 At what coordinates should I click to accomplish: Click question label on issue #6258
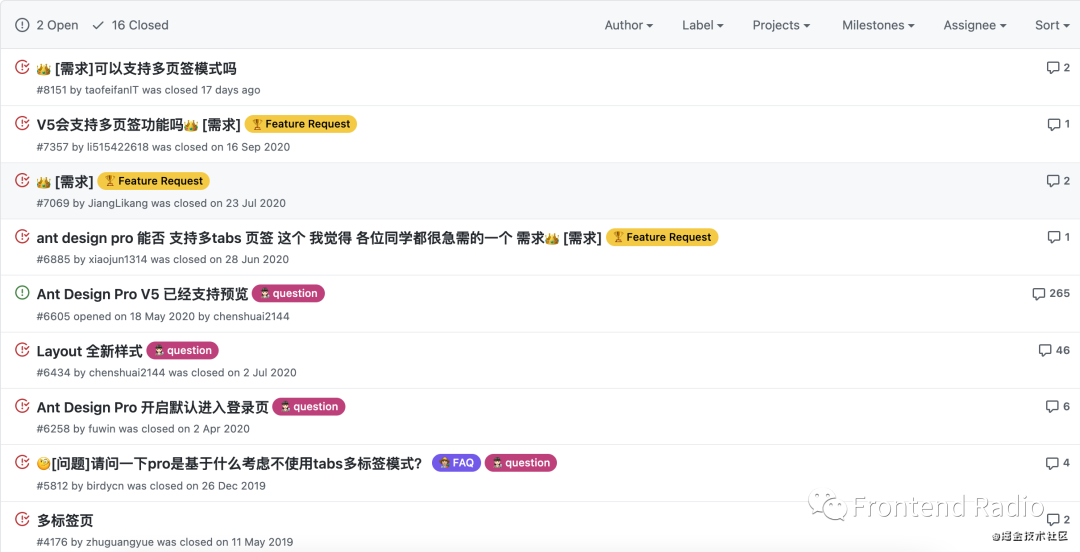[x=309, y=407]
